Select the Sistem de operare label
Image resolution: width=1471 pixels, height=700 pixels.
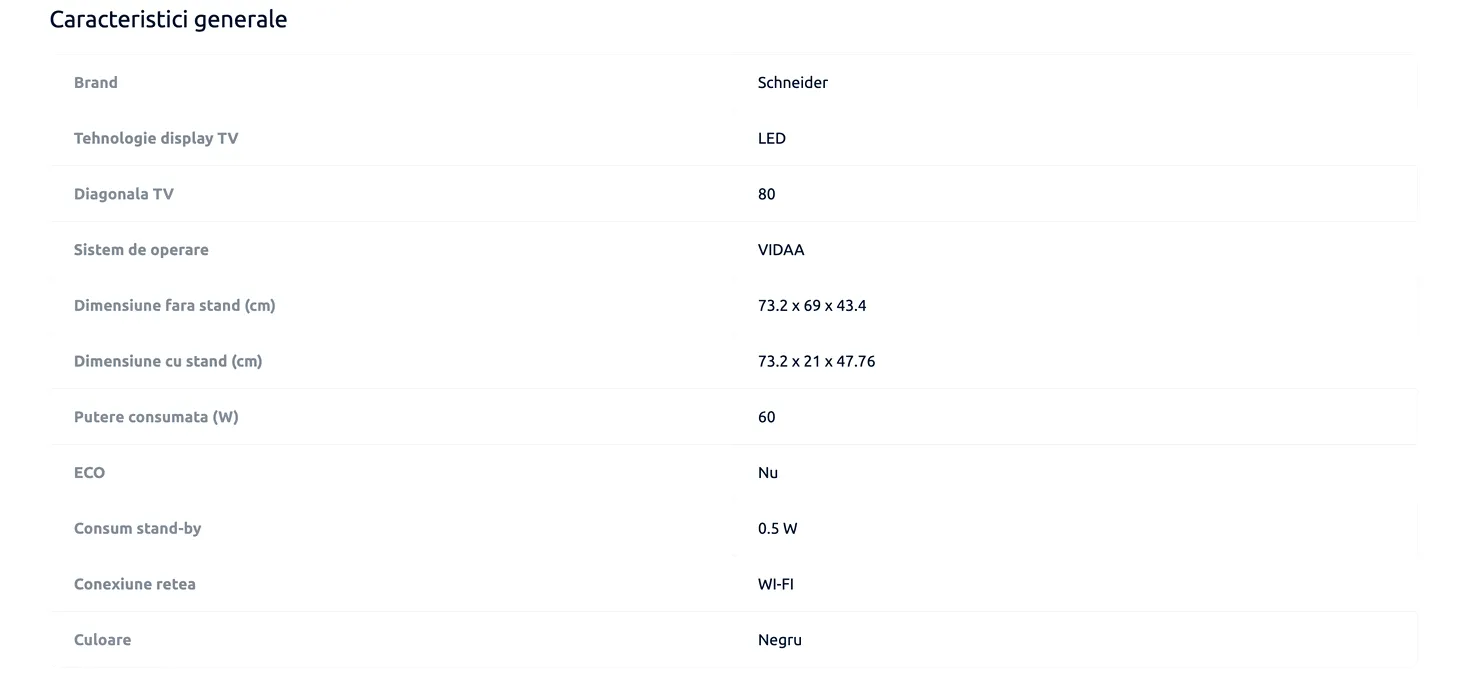point(141,250)
